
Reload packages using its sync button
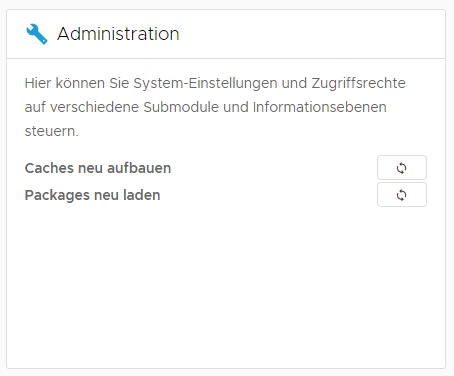(402, 195)
